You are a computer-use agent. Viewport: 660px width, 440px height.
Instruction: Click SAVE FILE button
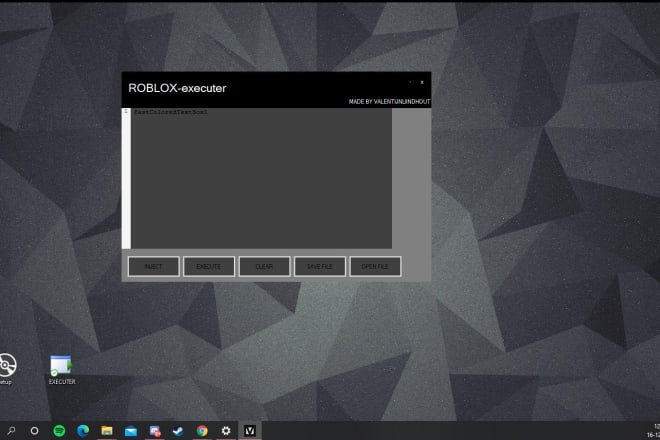click(x=320, y=266)
